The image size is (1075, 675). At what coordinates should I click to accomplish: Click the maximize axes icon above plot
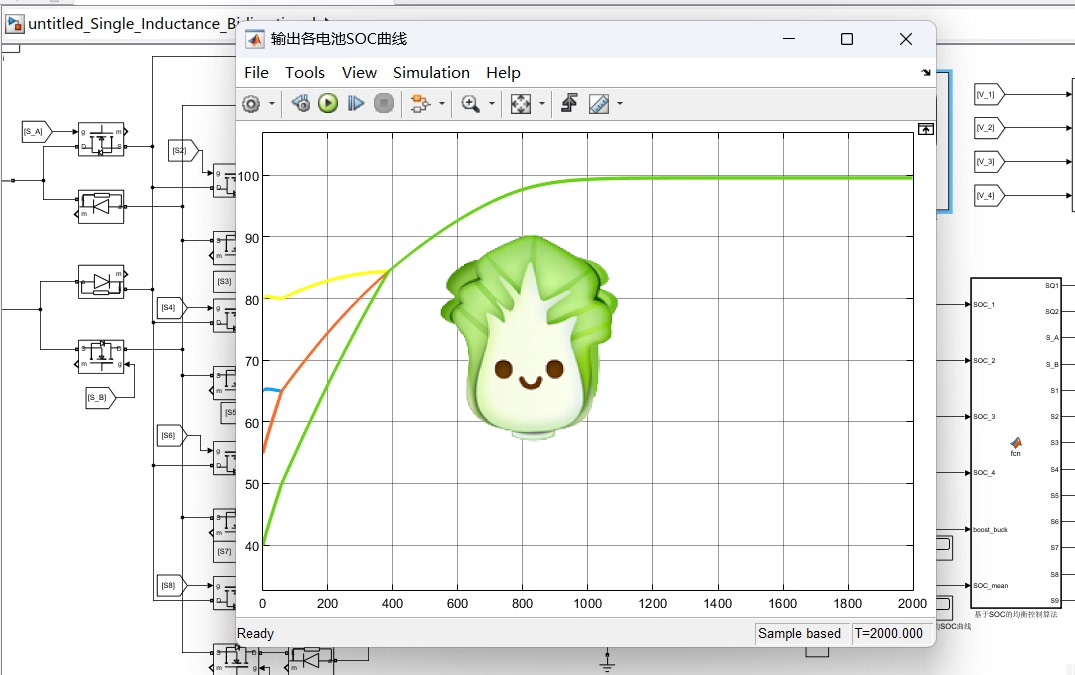(x=926, y=129)
